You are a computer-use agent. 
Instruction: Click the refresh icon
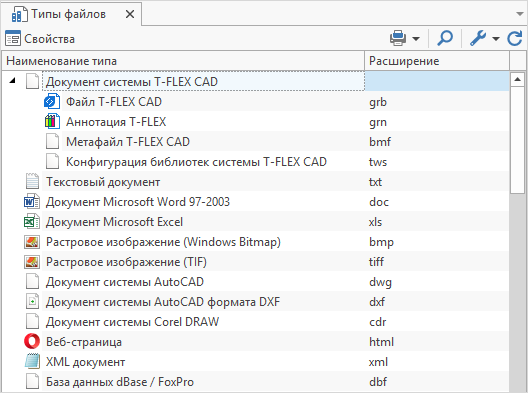[x=515, y=38]
